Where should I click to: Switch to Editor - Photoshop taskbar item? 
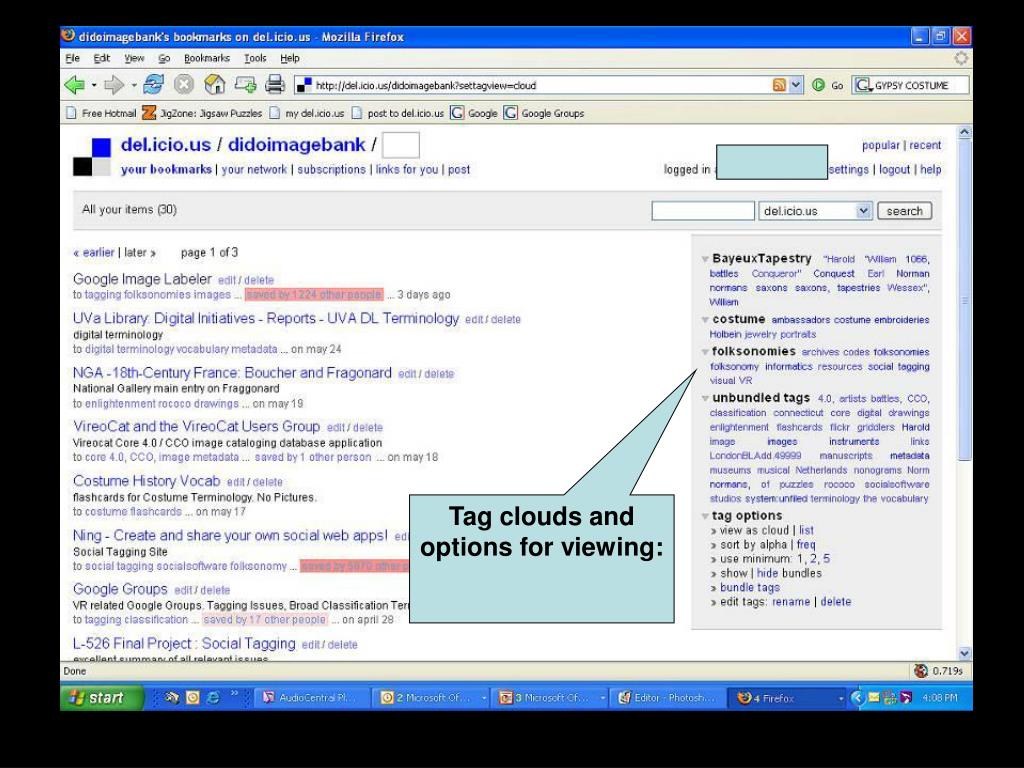pos(670,697)
